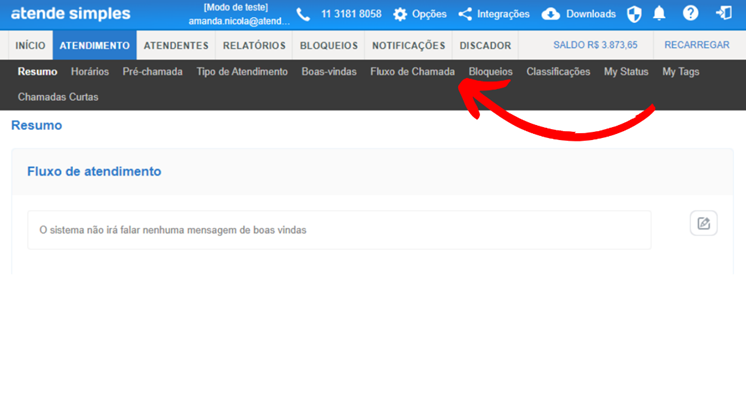Image resolution: width=746 pixels, height=419 pixels.
Task: Open the My Status submenu
Action: (626, 72)
